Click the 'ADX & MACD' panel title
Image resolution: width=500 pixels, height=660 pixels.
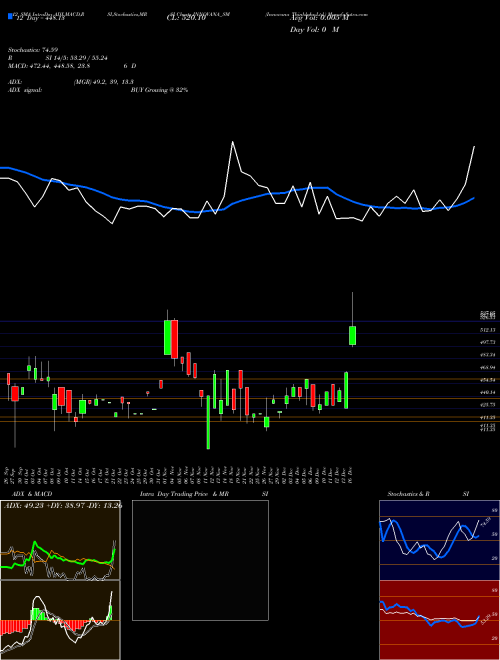[32, 494]
